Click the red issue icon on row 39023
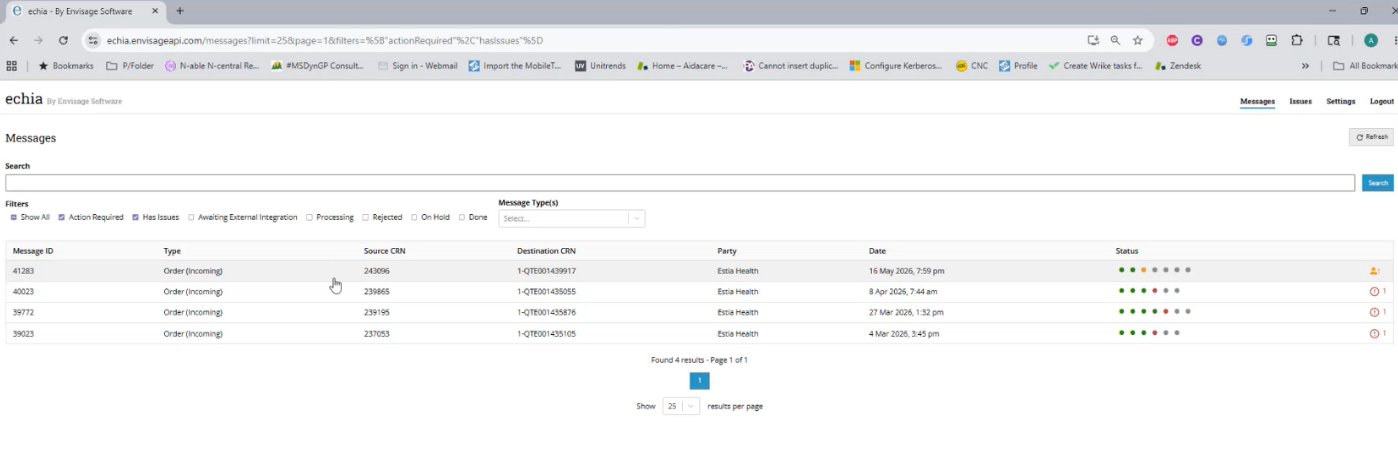This screenshot has height=449, width=1398. point(1374,334)
